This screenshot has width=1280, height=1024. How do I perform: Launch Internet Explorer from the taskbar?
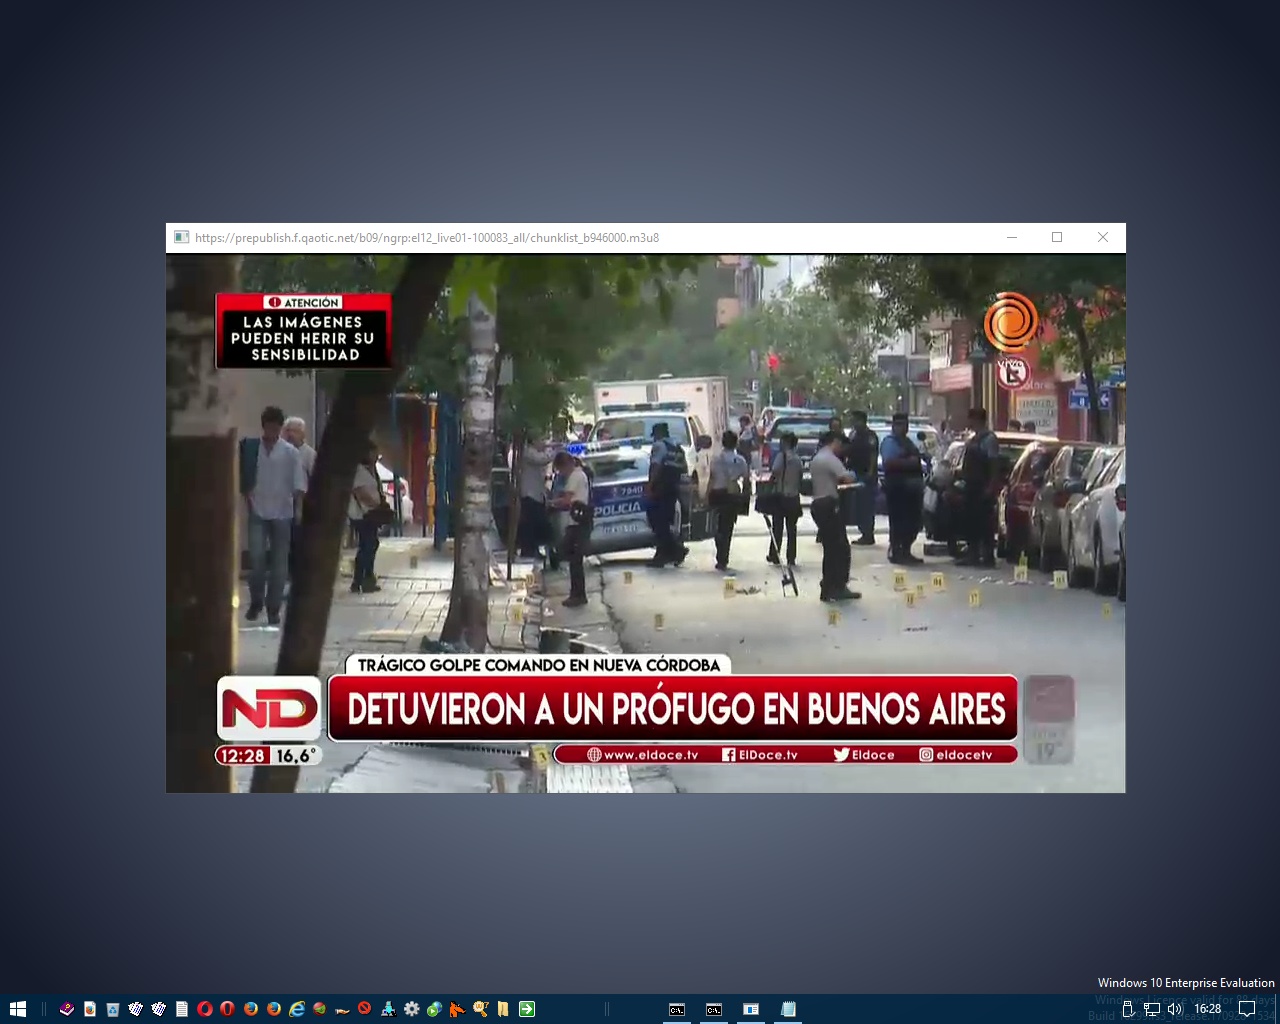pyautogui.click(x=297, y=1009)
